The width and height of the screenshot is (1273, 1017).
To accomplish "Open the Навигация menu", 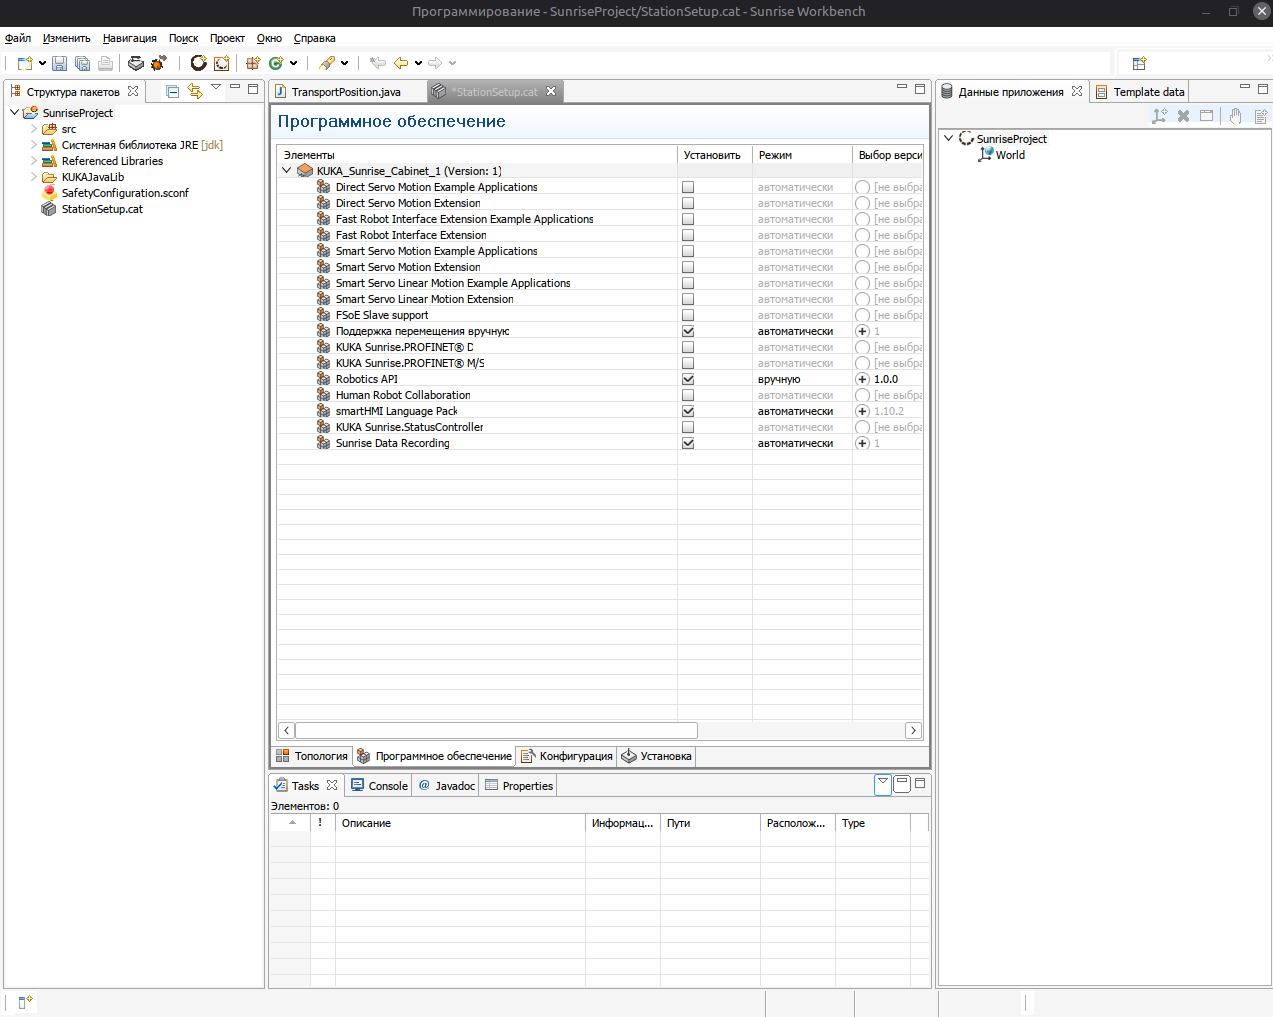I will coord(130,38).
